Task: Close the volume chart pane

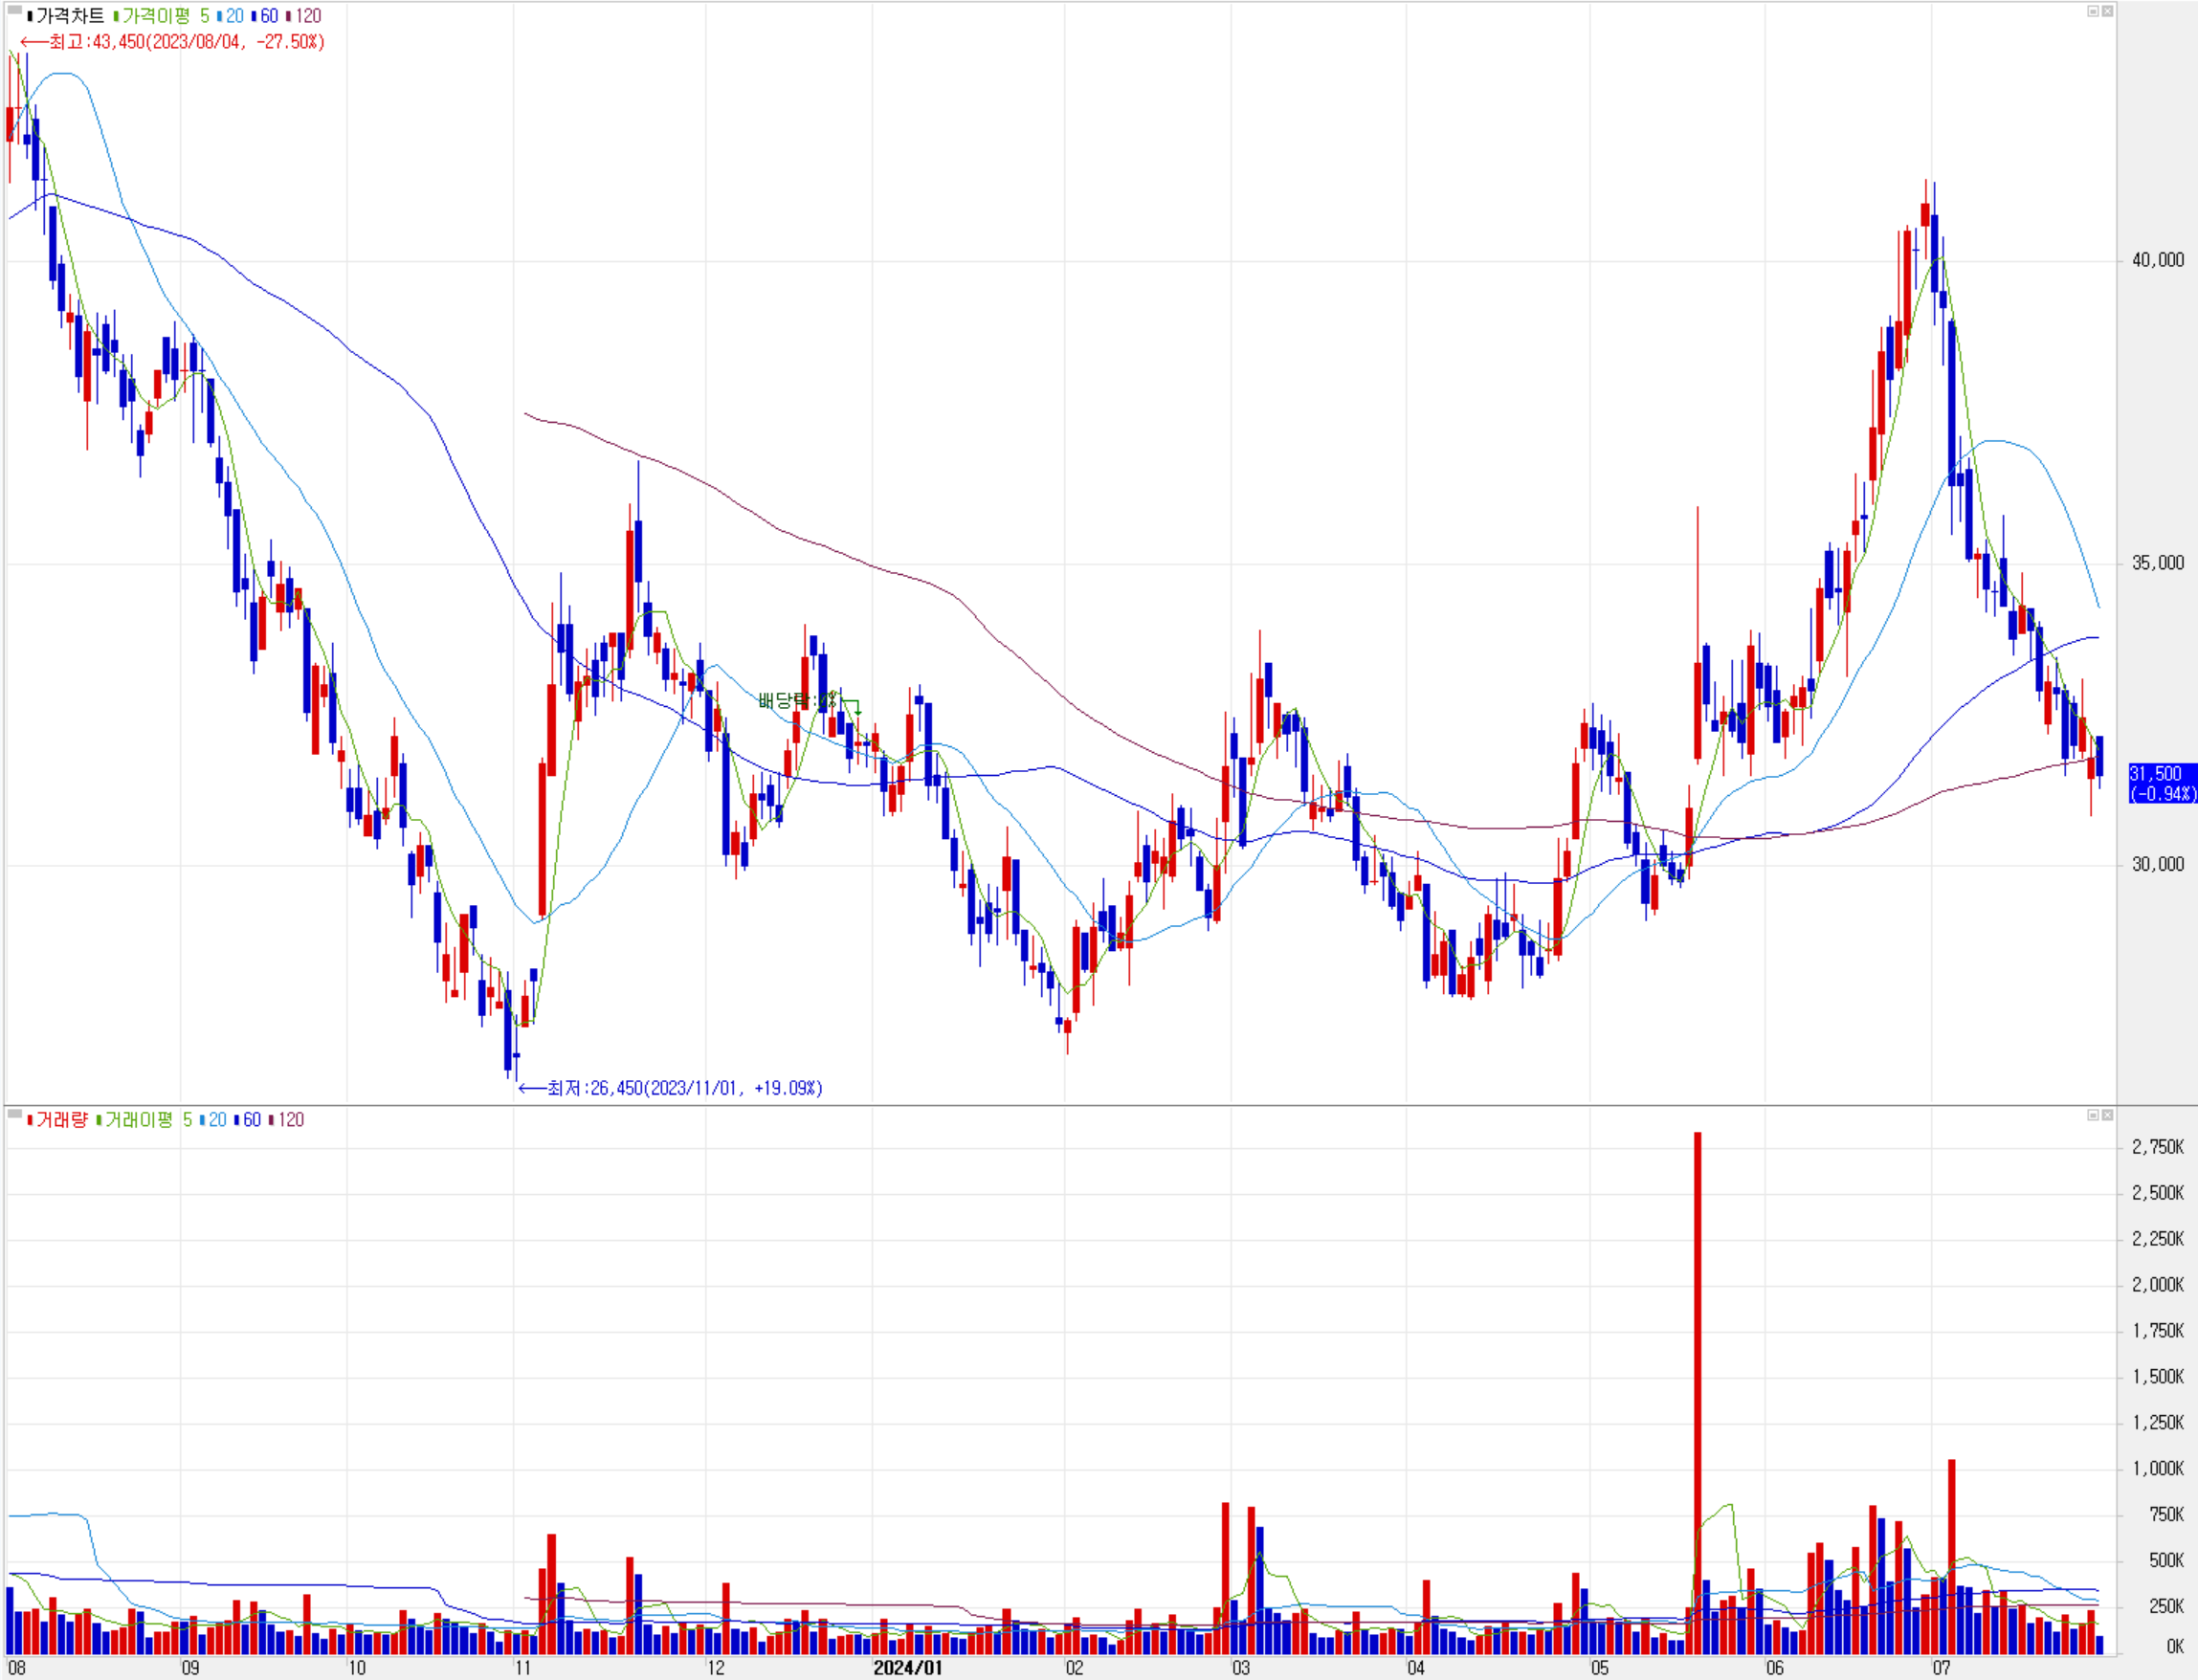Action: tap(2106, 1115)
